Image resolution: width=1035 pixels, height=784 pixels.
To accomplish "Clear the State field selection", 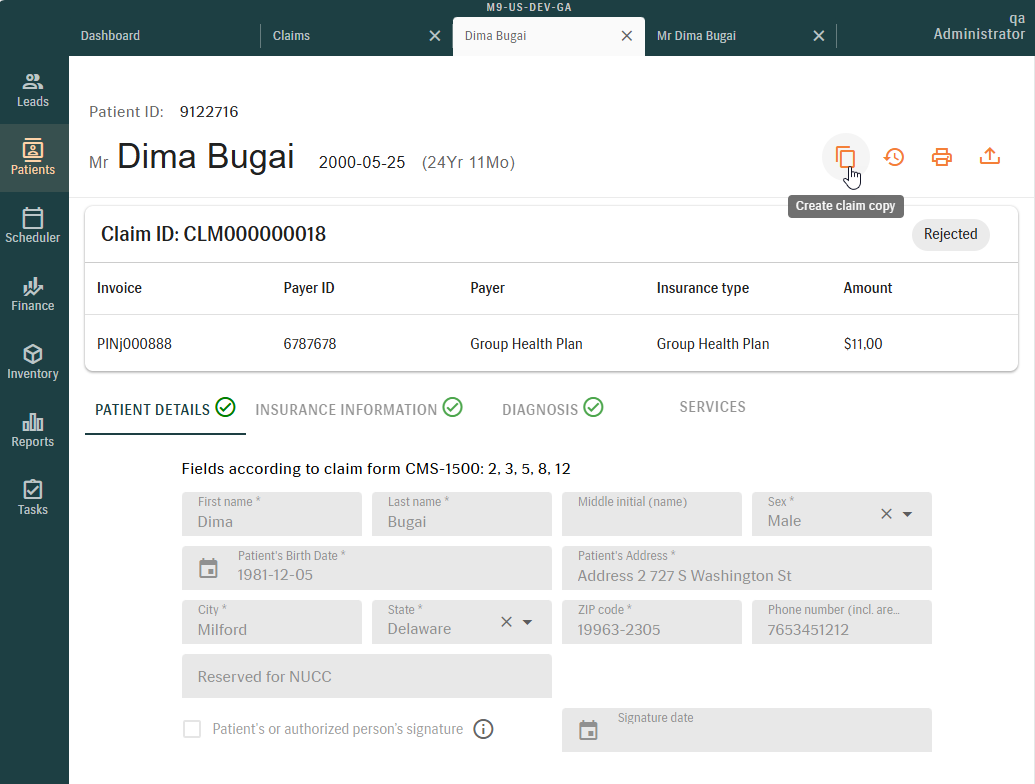I will [x=506, y=622].
